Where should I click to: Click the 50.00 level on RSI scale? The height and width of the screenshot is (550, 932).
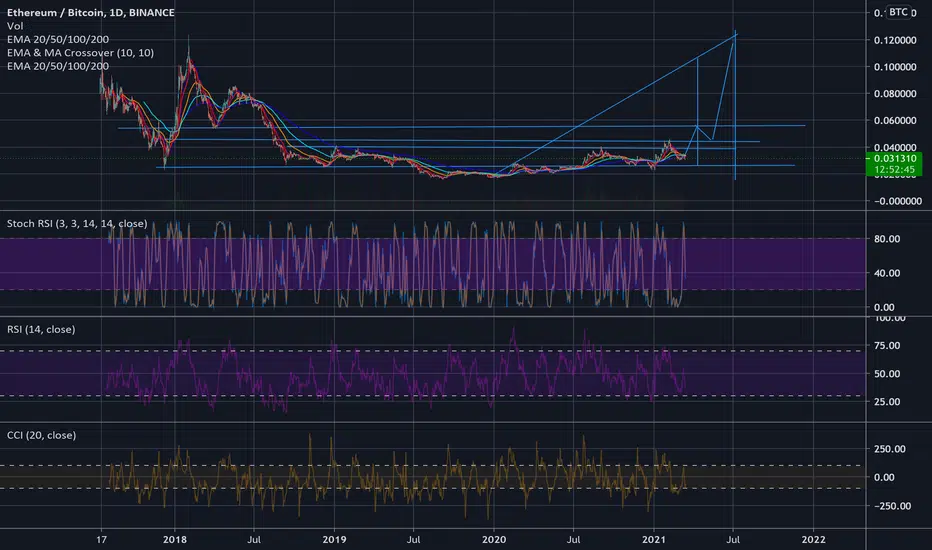pyautogui.click(x=887, y=374)
